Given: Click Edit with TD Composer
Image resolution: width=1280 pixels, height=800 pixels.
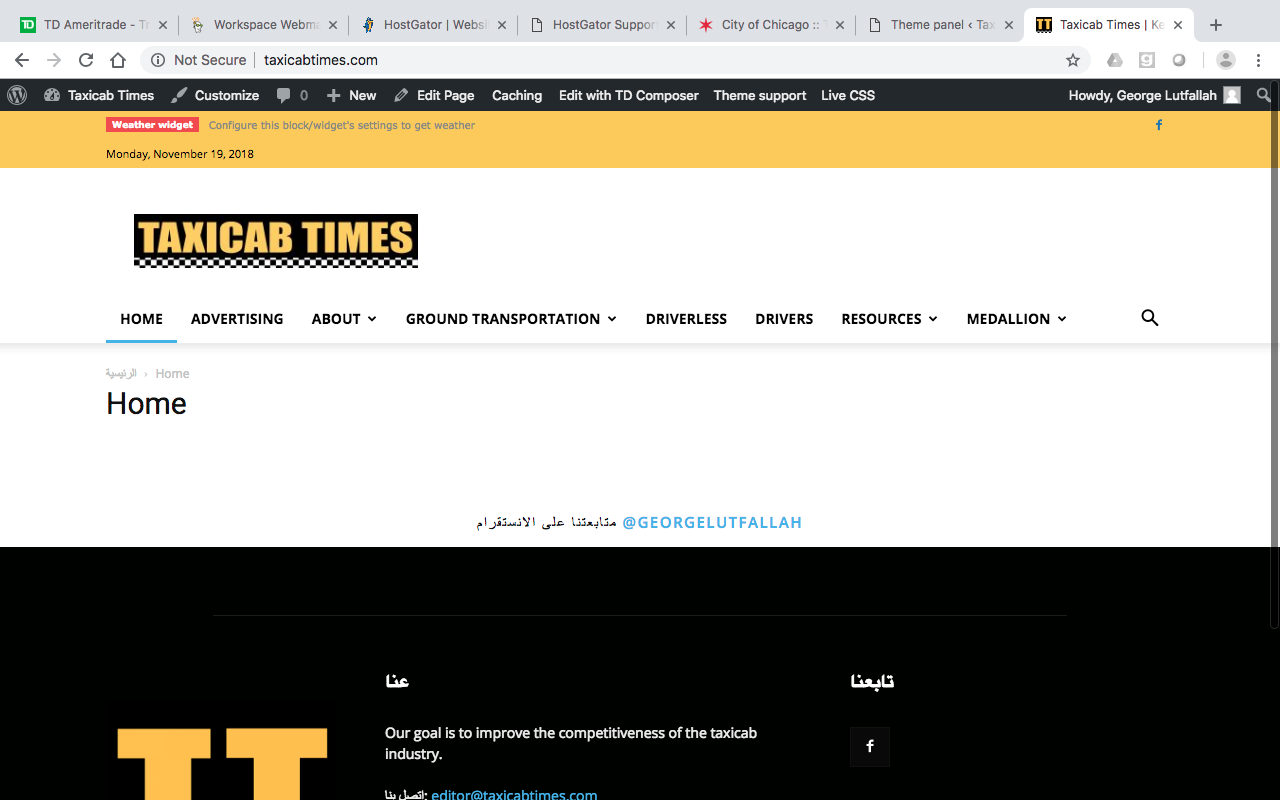Looking at the screenshot, I should click(629, 95).
